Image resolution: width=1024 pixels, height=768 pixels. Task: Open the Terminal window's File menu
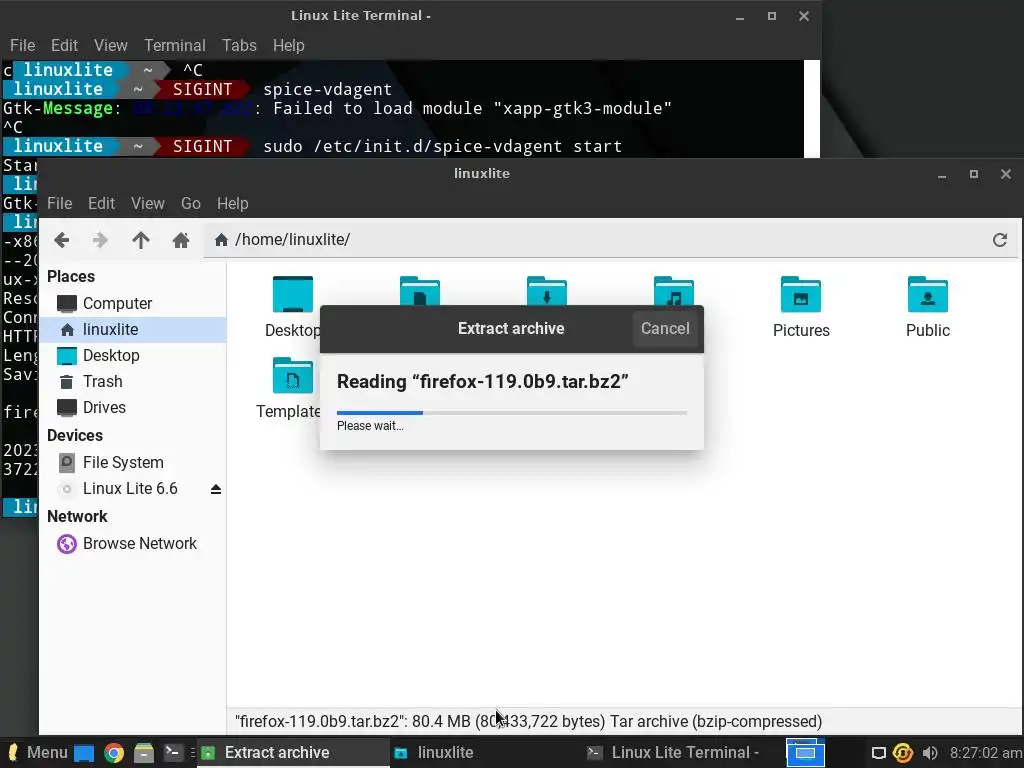pyautogui.click(x=22, y=46)
